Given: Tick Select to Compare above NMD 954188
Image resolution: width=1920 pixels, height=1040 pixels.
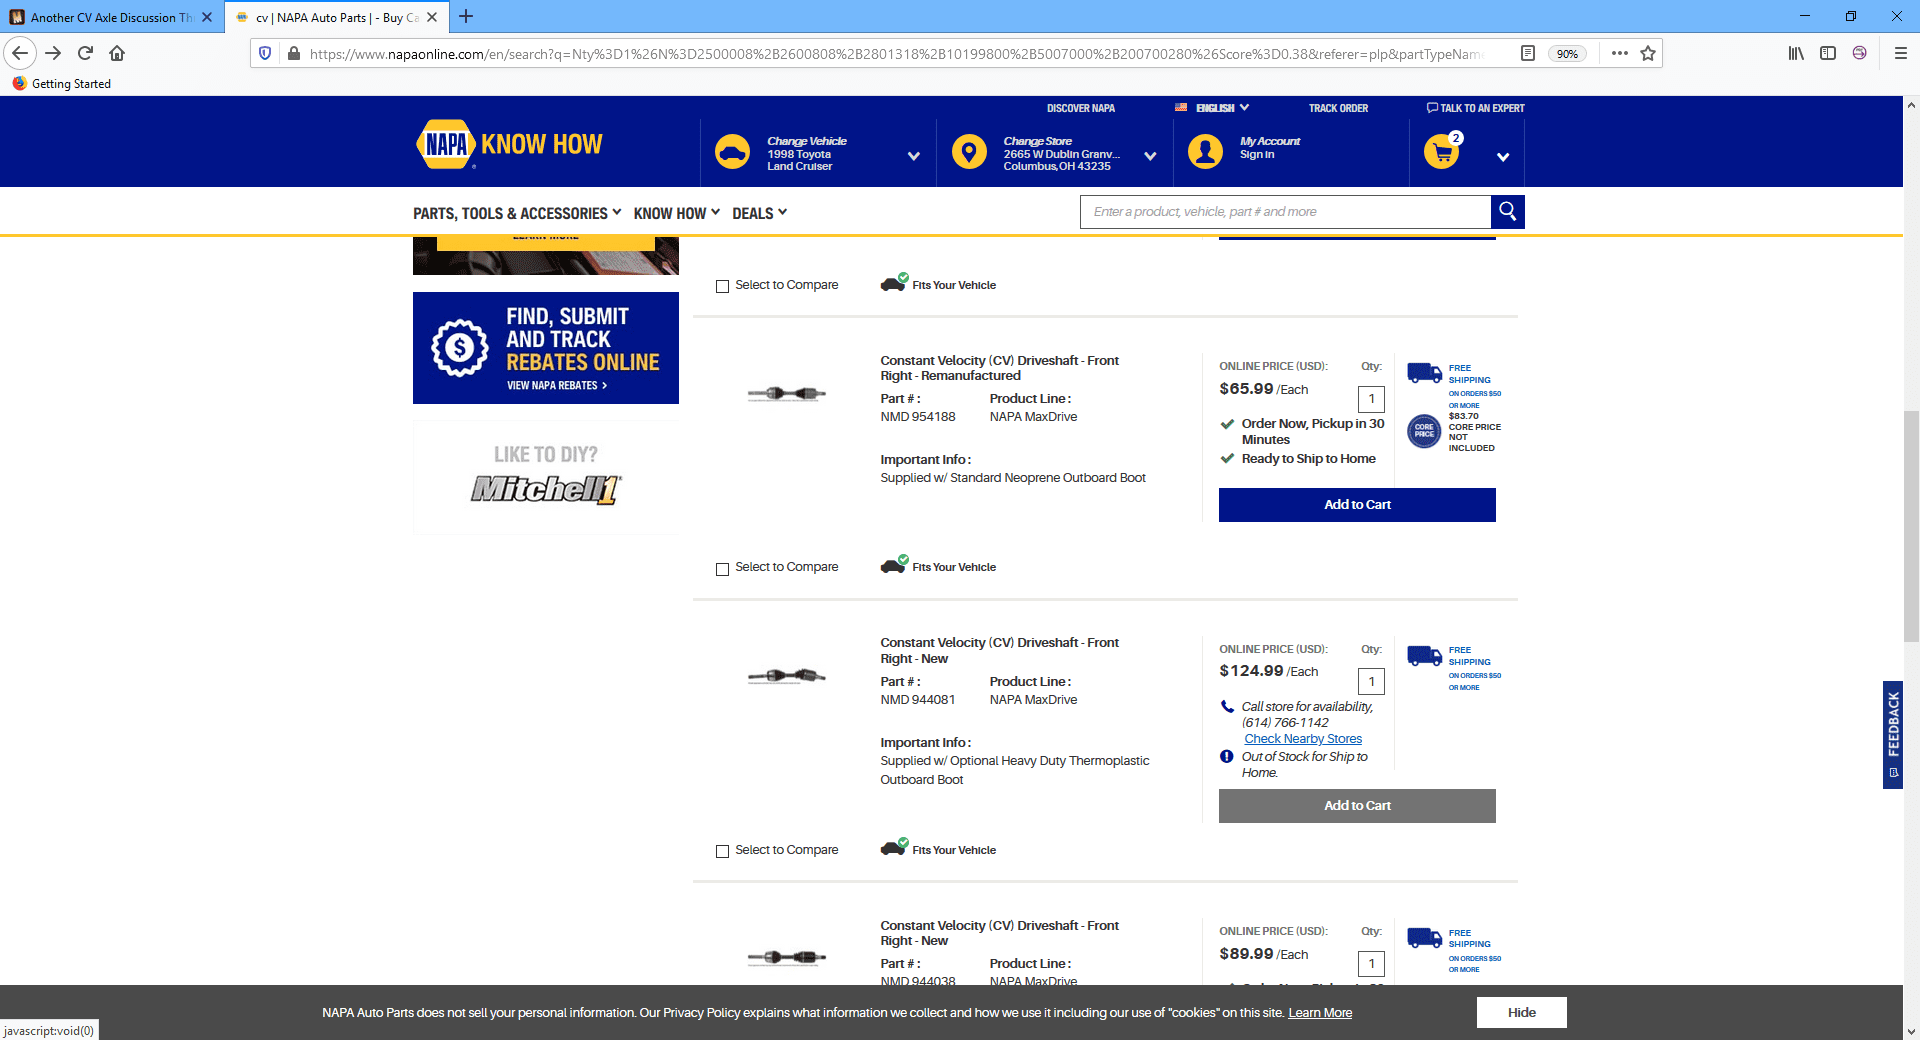Looking at the screenshot, I should [722, 286].
